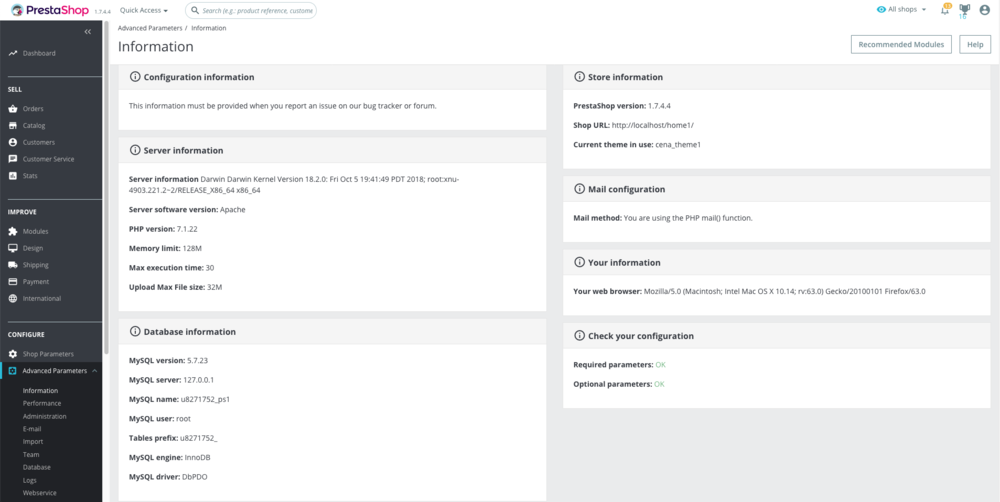
Task: Click the Advanced Parameters breadcrumb link
Action: [150, 28]
